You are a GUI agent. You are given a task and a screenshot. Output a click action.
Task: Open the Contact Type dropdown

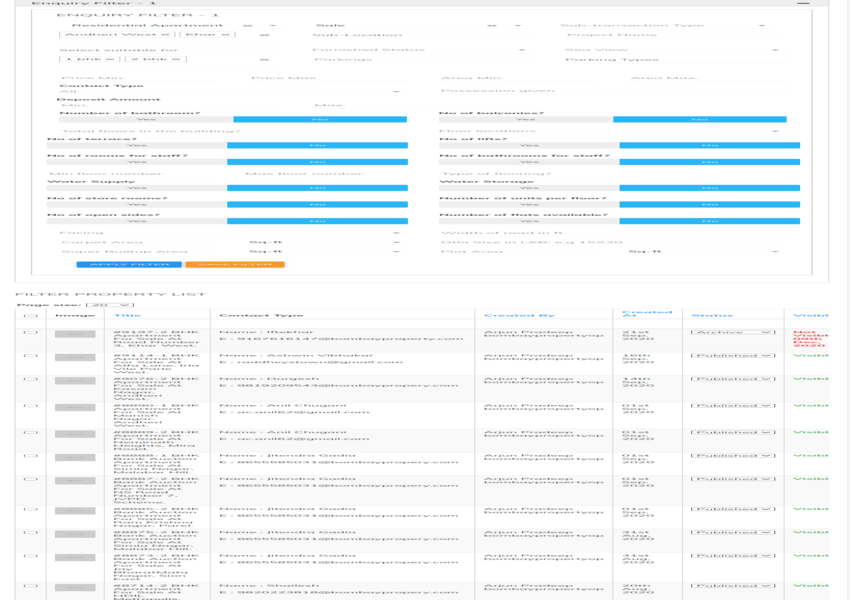230,92
